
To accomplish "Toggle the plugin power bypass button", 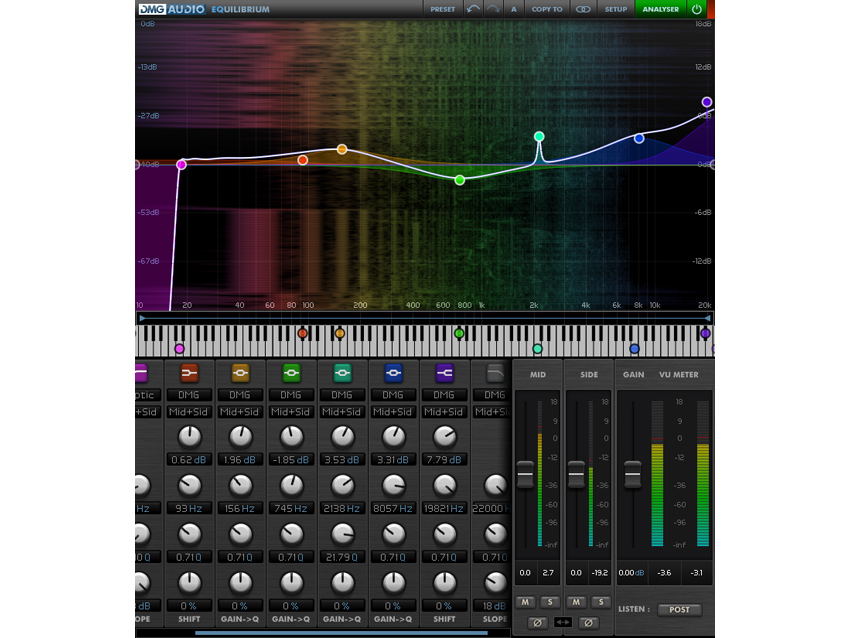I will point(697,9).
